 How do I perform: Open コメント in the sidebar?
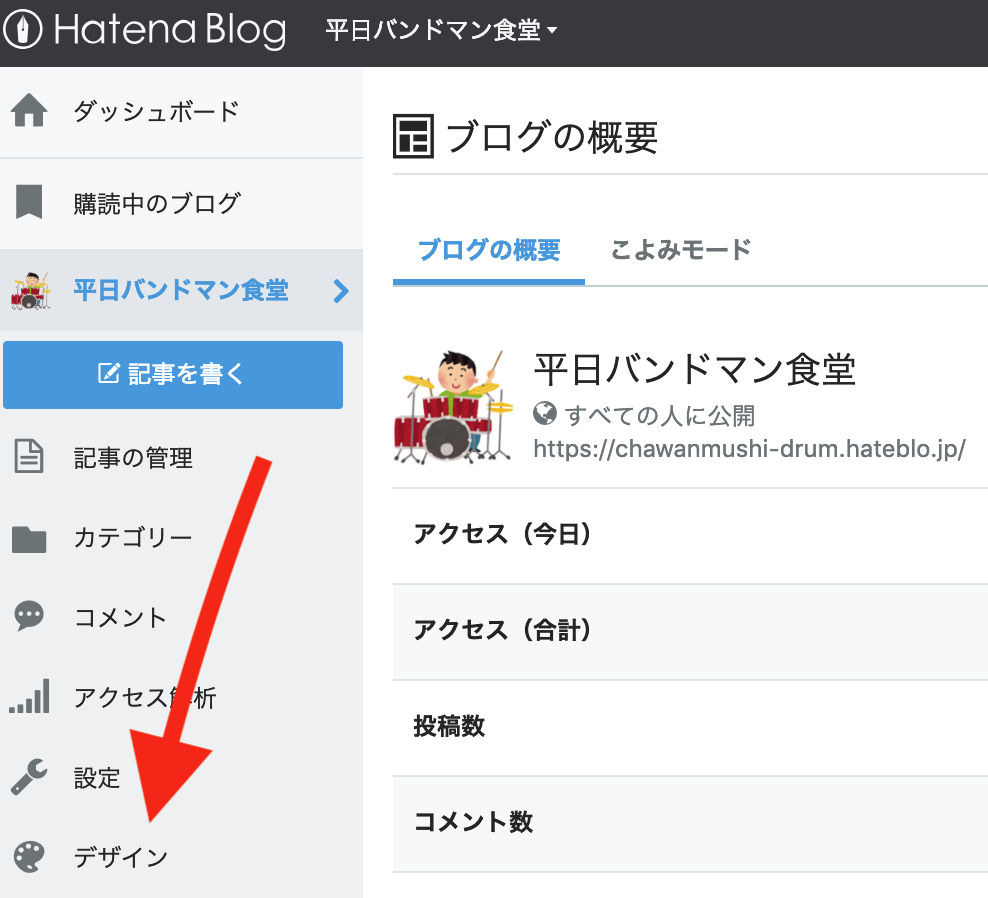120,617
